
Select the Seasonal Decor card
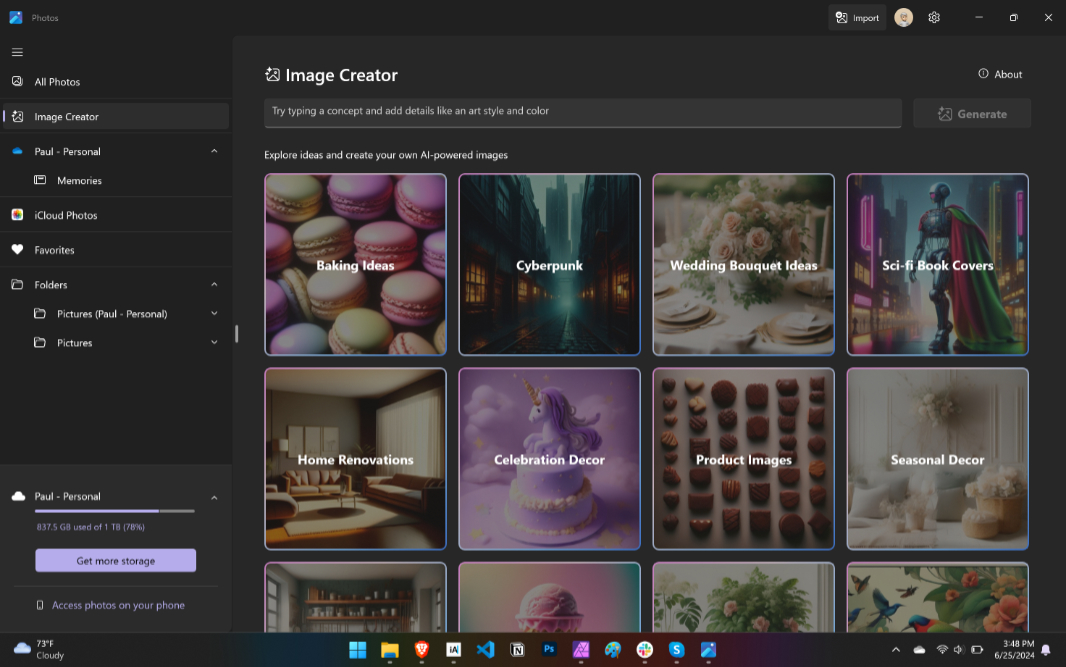[x=938, y=459]
